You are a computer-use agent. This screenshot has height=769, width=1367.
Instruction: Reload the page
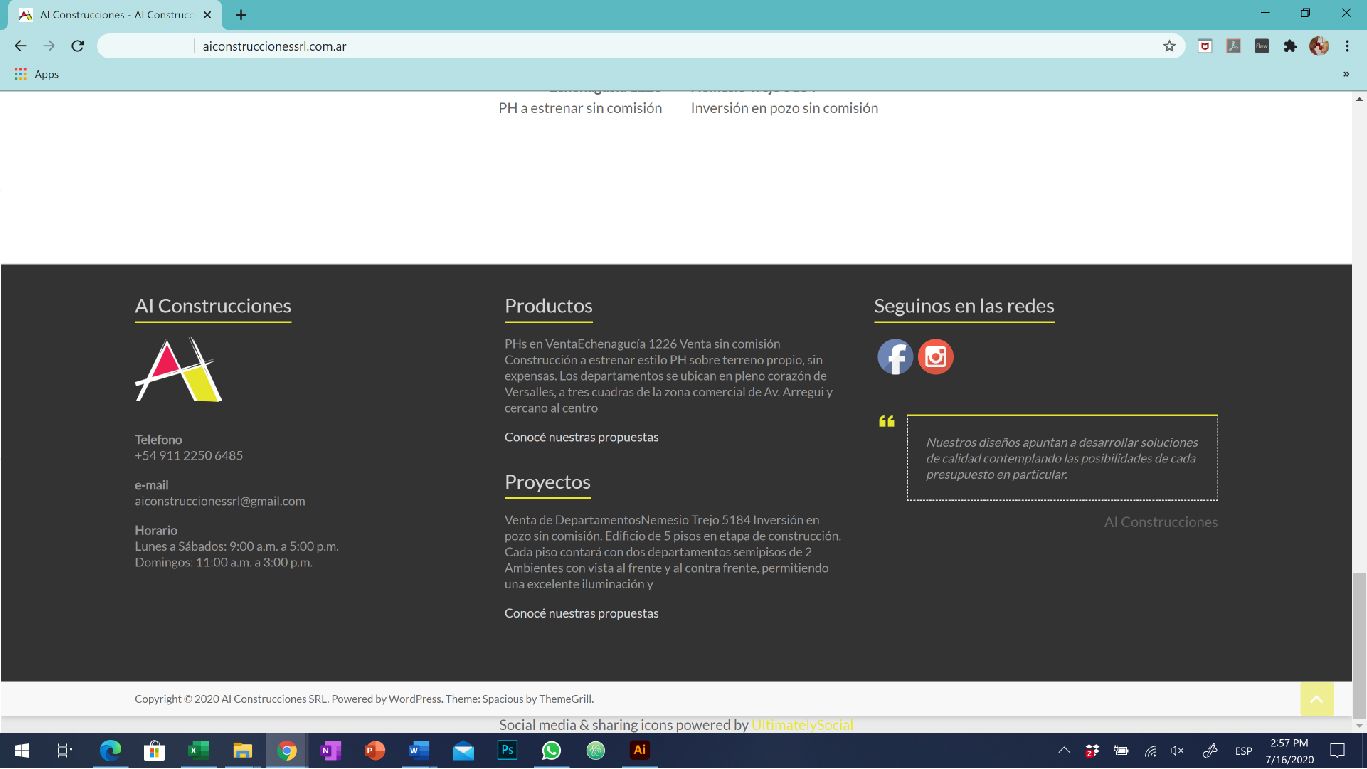(x=78, y=46)
